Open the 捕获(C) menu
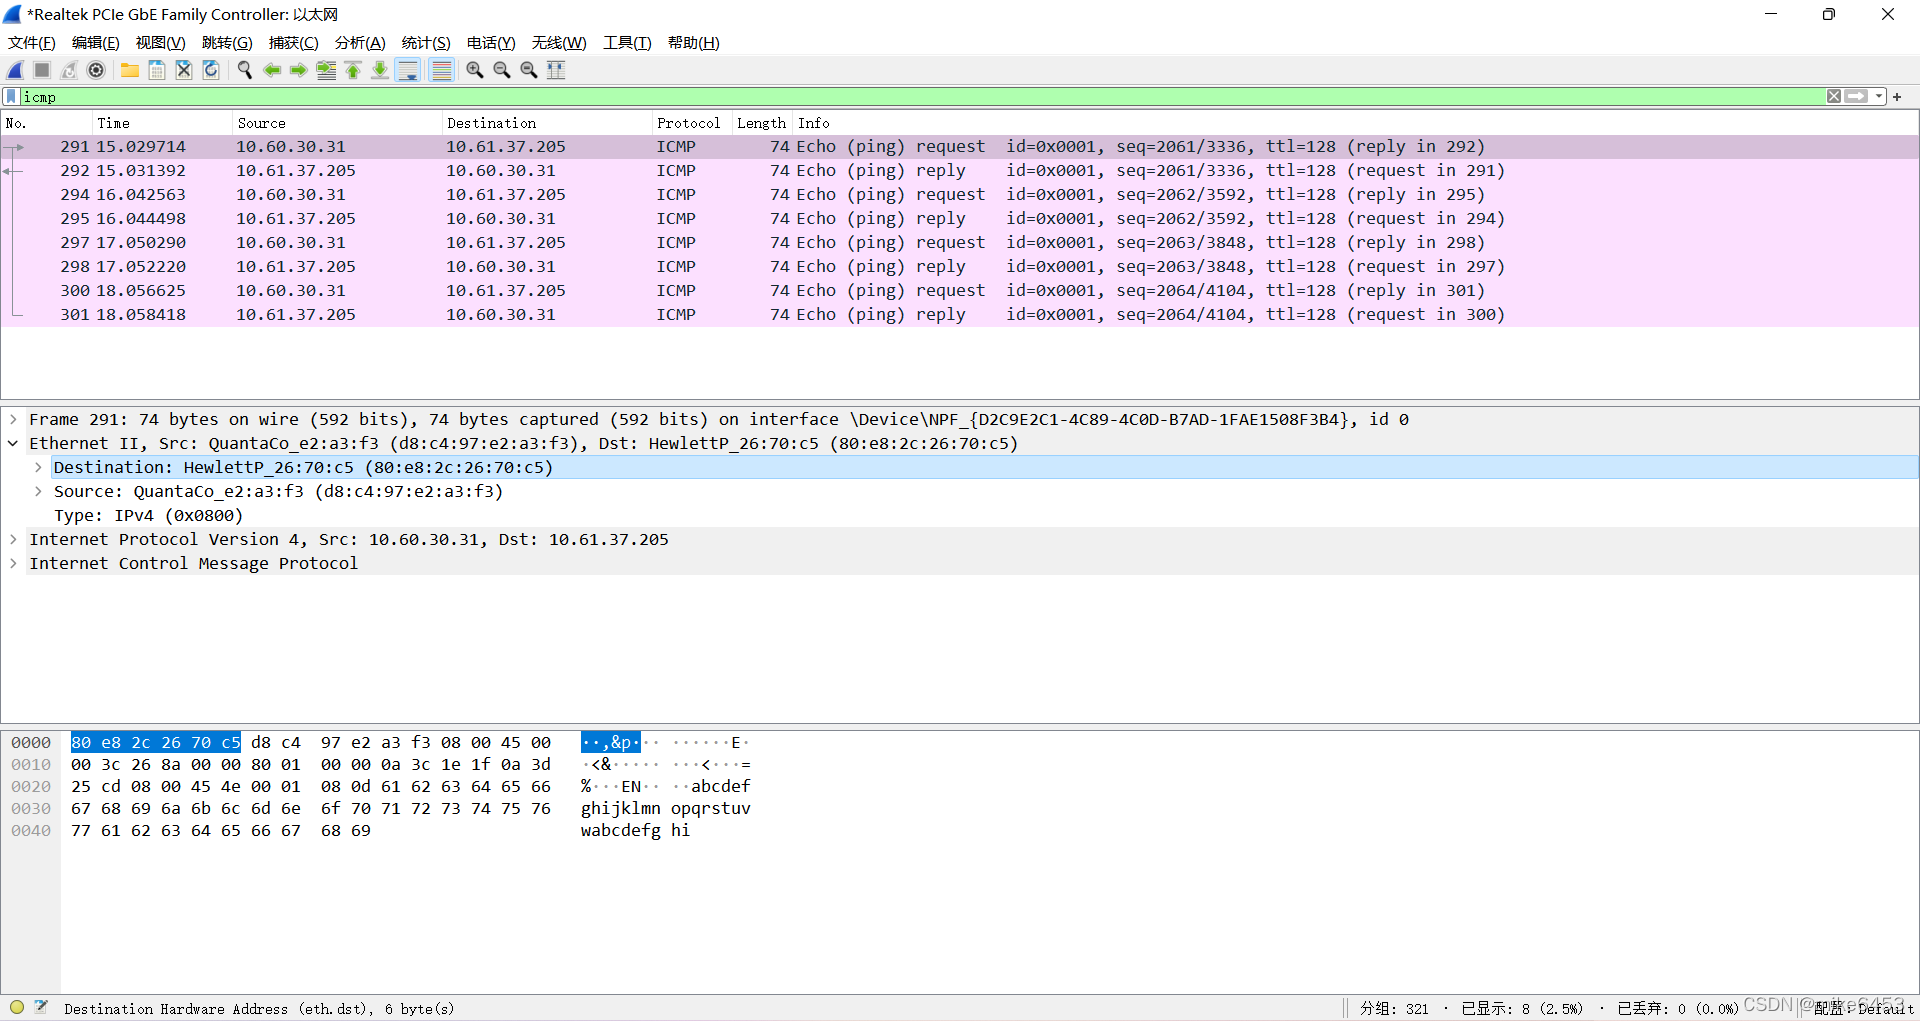 pyautogui.click(x=294, y=43)
